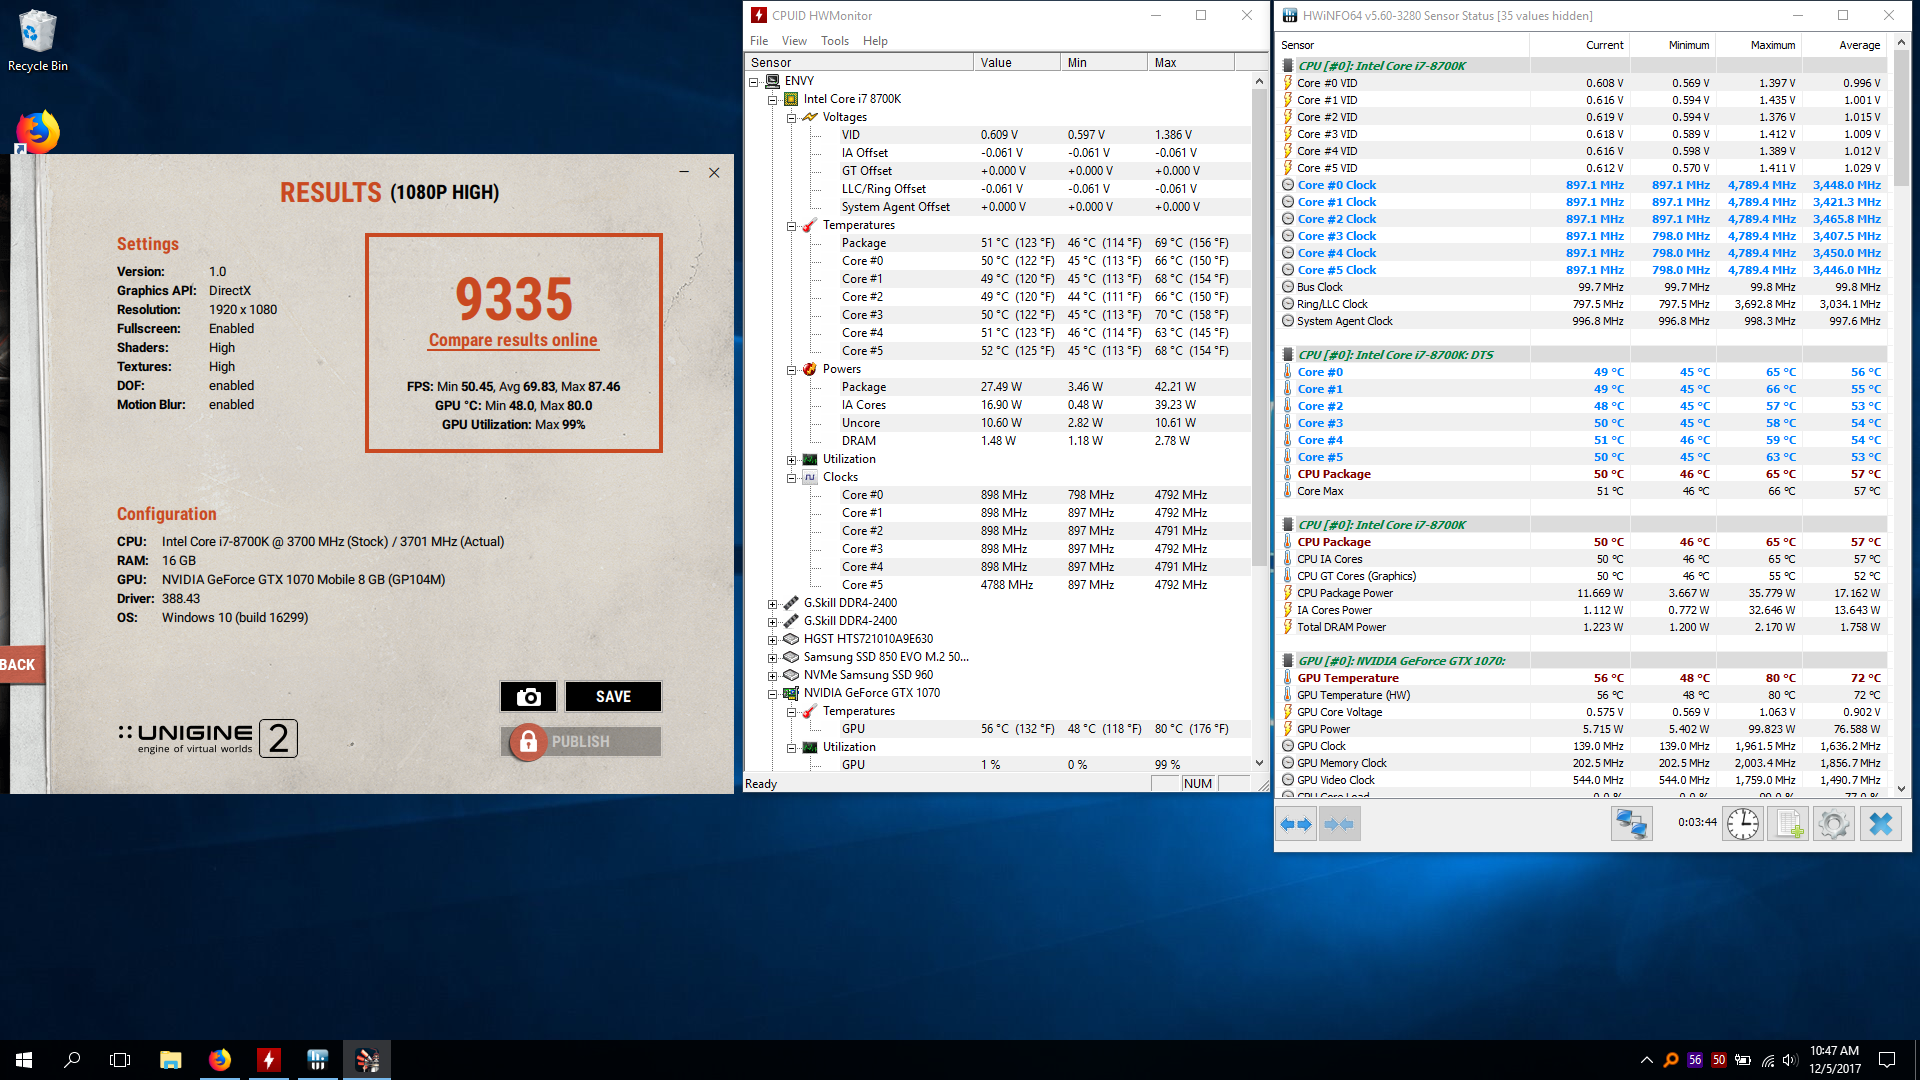The height and width of the screenshot is (1080, 1920).
Task: Open File Explorer from the taskbar
Action: [171, 1060]
